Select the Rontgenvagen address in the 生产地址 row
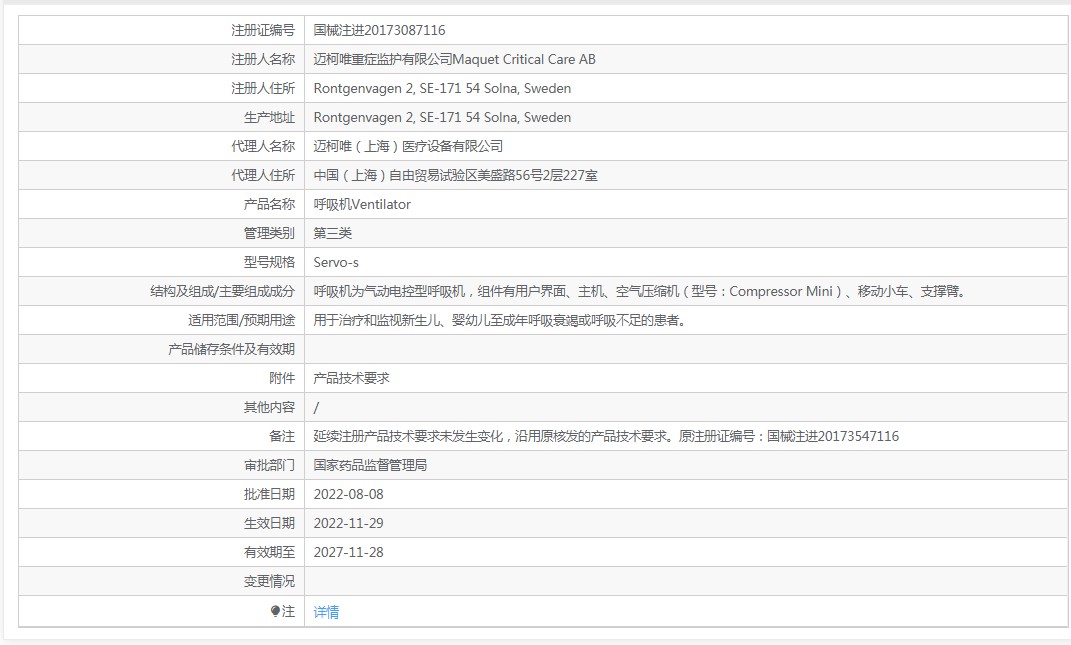This screenshot has height=645, width=1071. pos(442,118)
